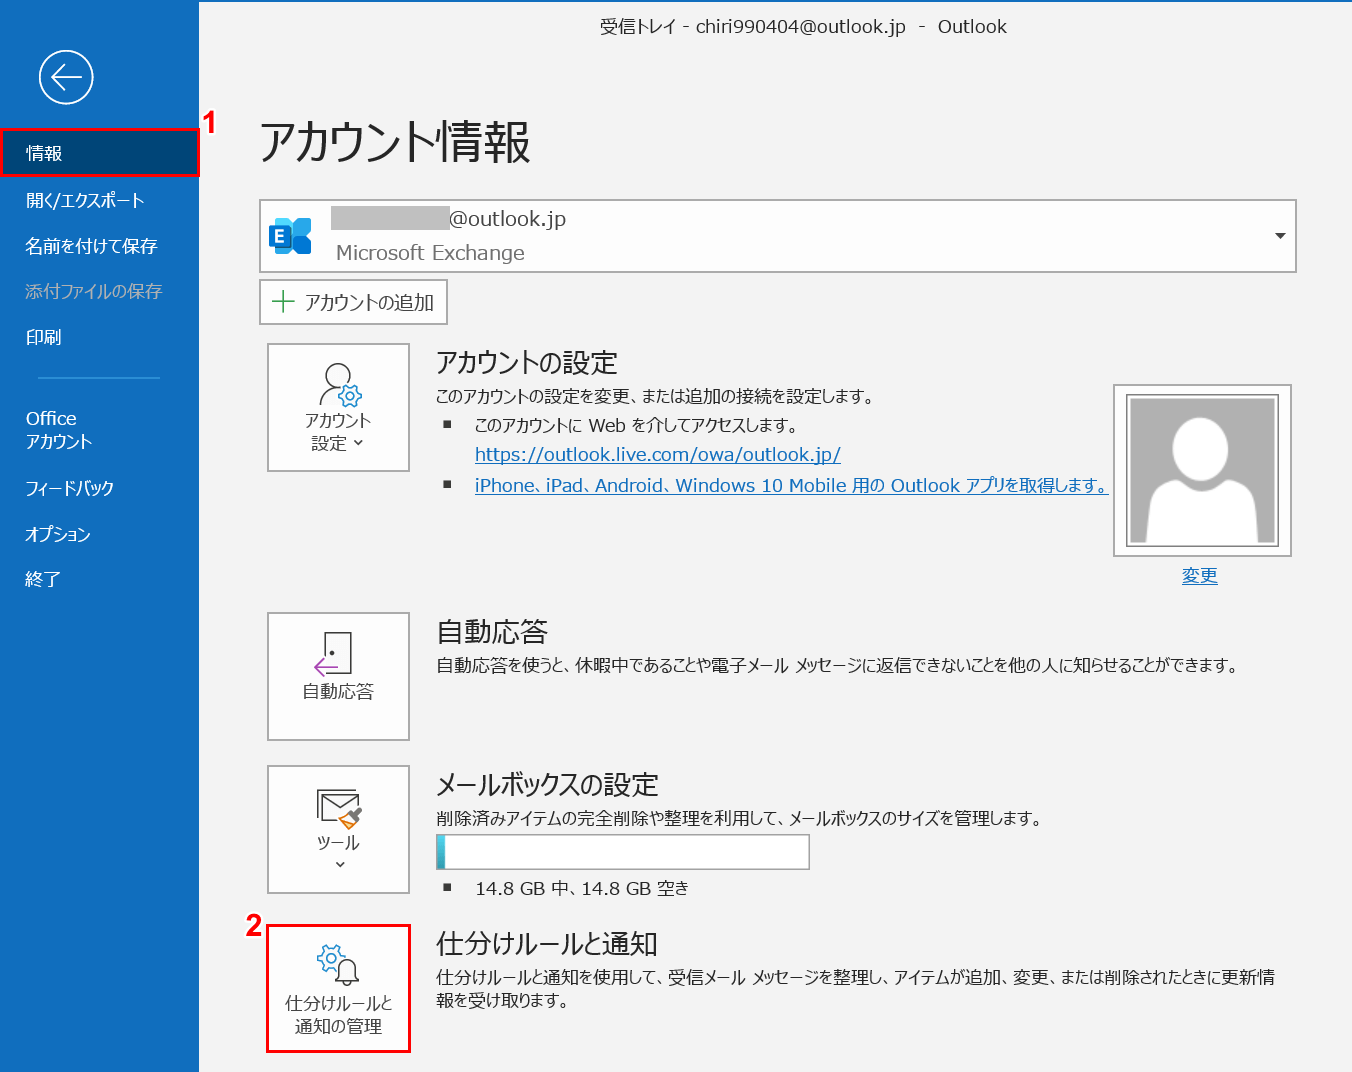
Task: Click the Microsoft Exchange account type text
Action: click(x=430, y=253)
